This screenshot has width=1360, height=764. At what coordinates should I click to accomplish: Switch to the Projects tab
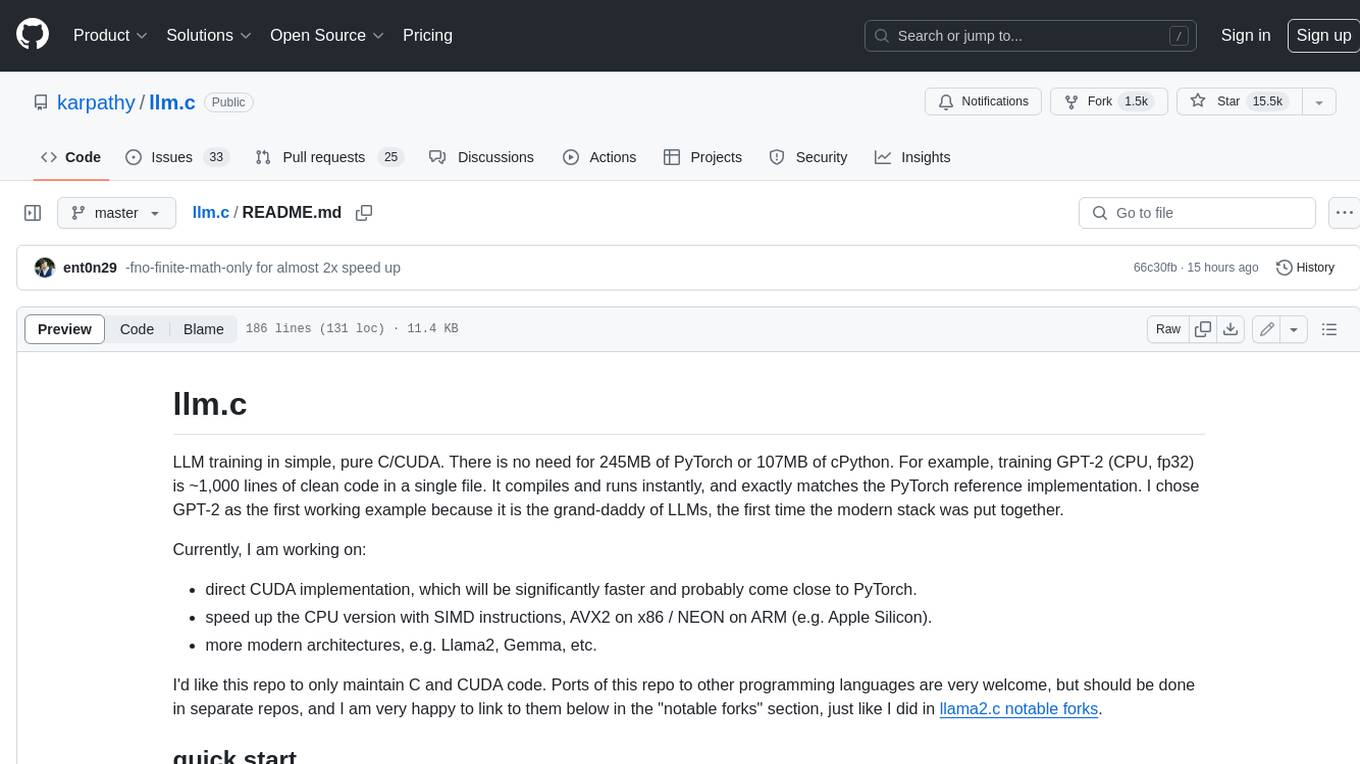point(702,157)
